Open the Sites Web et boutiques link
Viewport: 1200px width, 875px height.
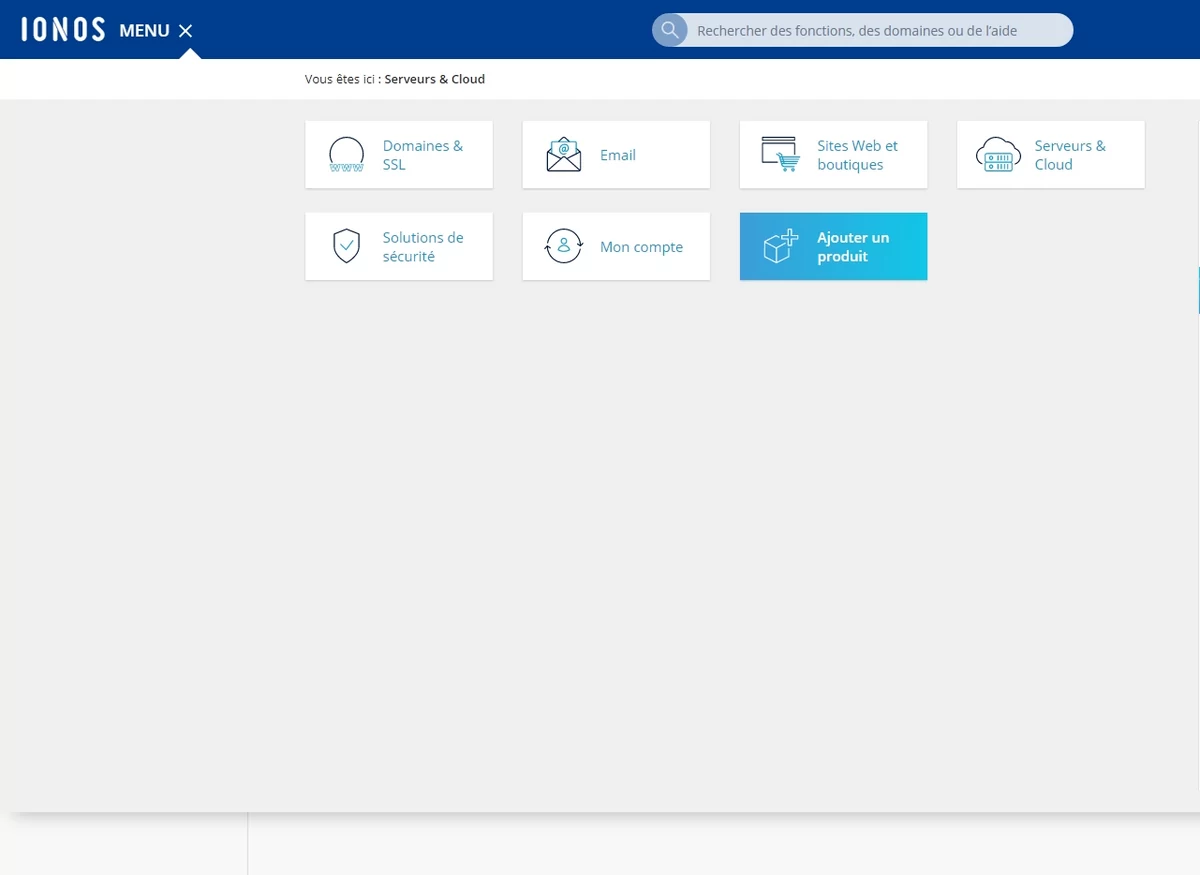pos(857,155)
